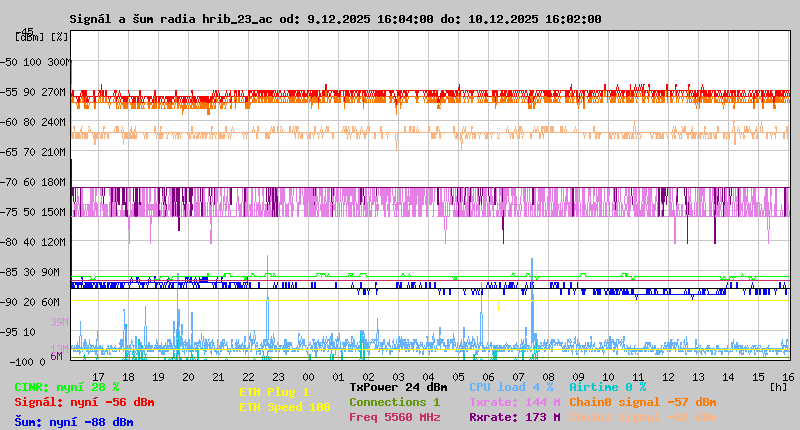The width and height of the screenshot is (800, 430).
Task: Click the '-65' dBm axis label
Action: [x=8, y=153]
